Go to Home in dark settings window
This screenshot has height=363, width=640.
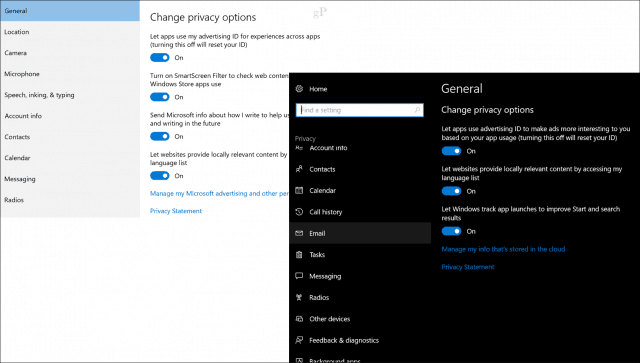click(318, 89)
